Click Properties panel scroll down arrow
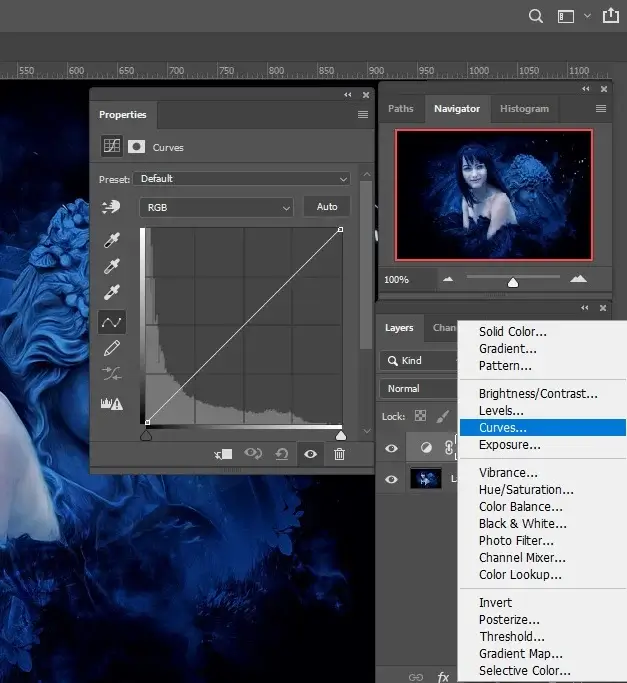Viewport: 627px width, 683px height. pyautogui.click(x=367, y=431)
